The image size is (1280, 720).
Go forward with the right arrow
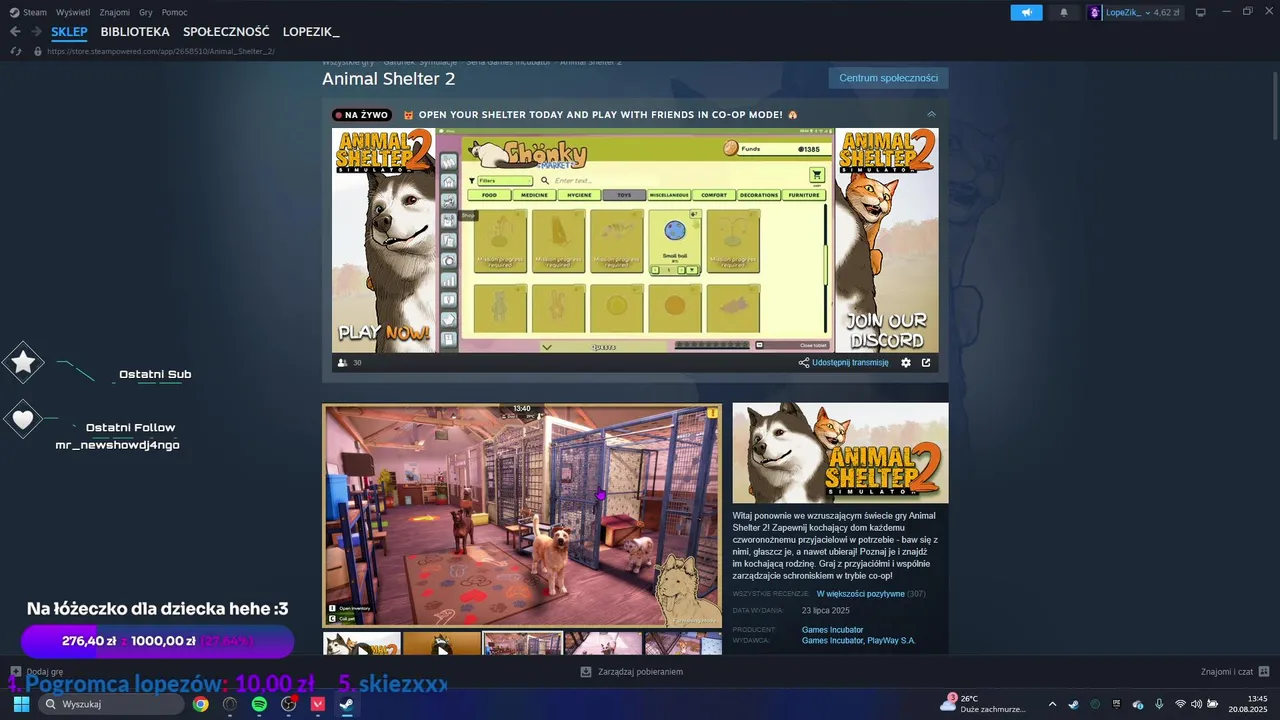(x=36, y=32)
